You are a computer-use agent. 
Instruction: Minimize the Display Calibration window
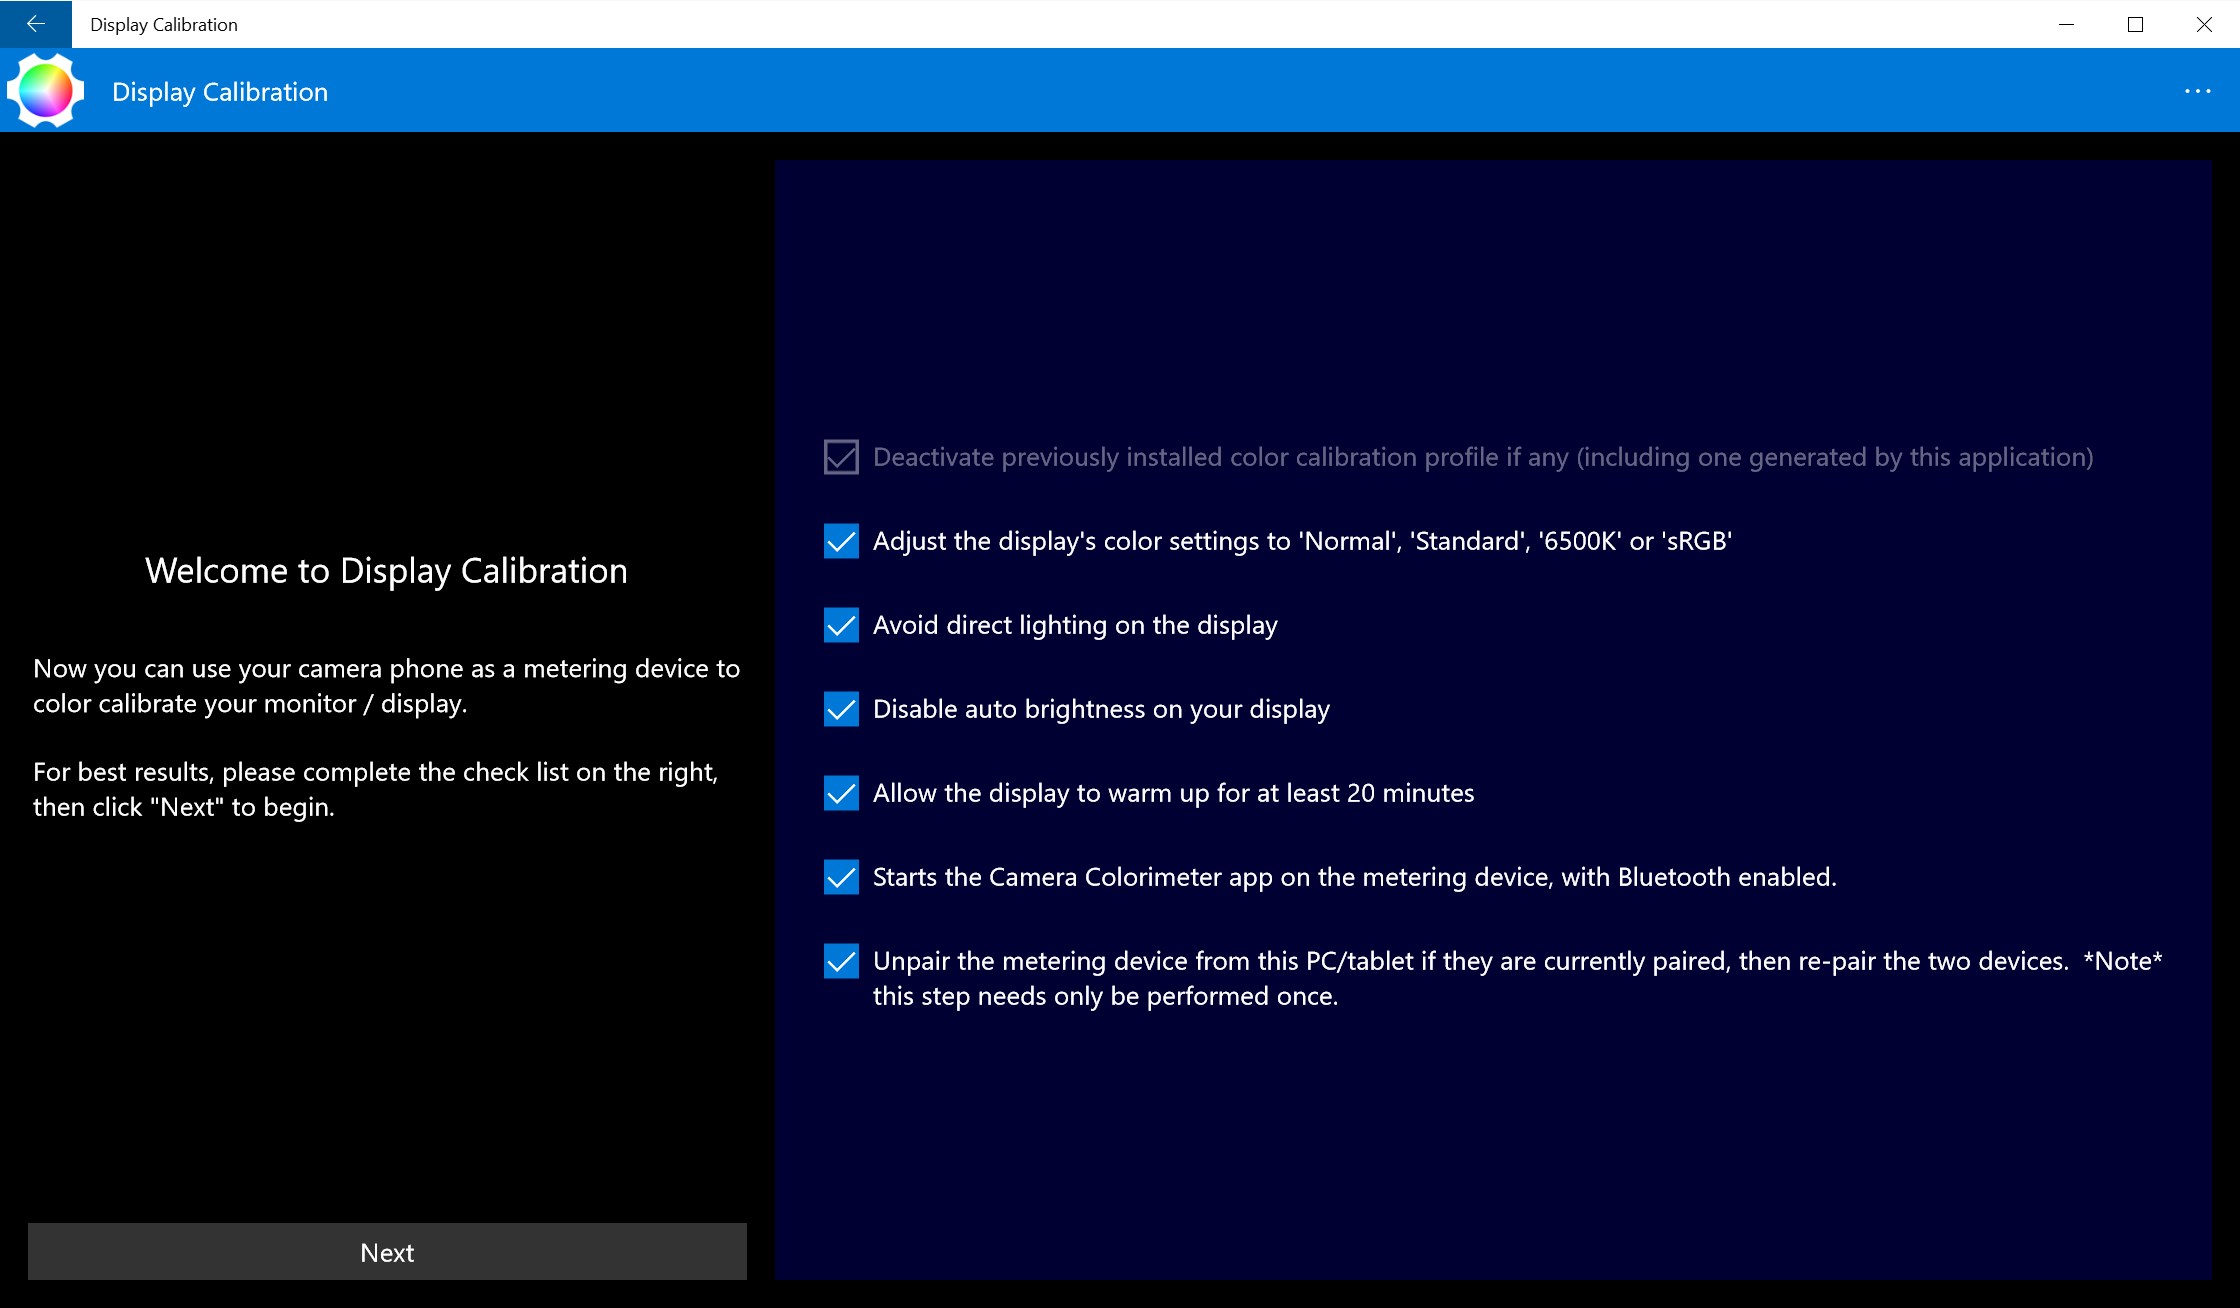[2066, 24]
